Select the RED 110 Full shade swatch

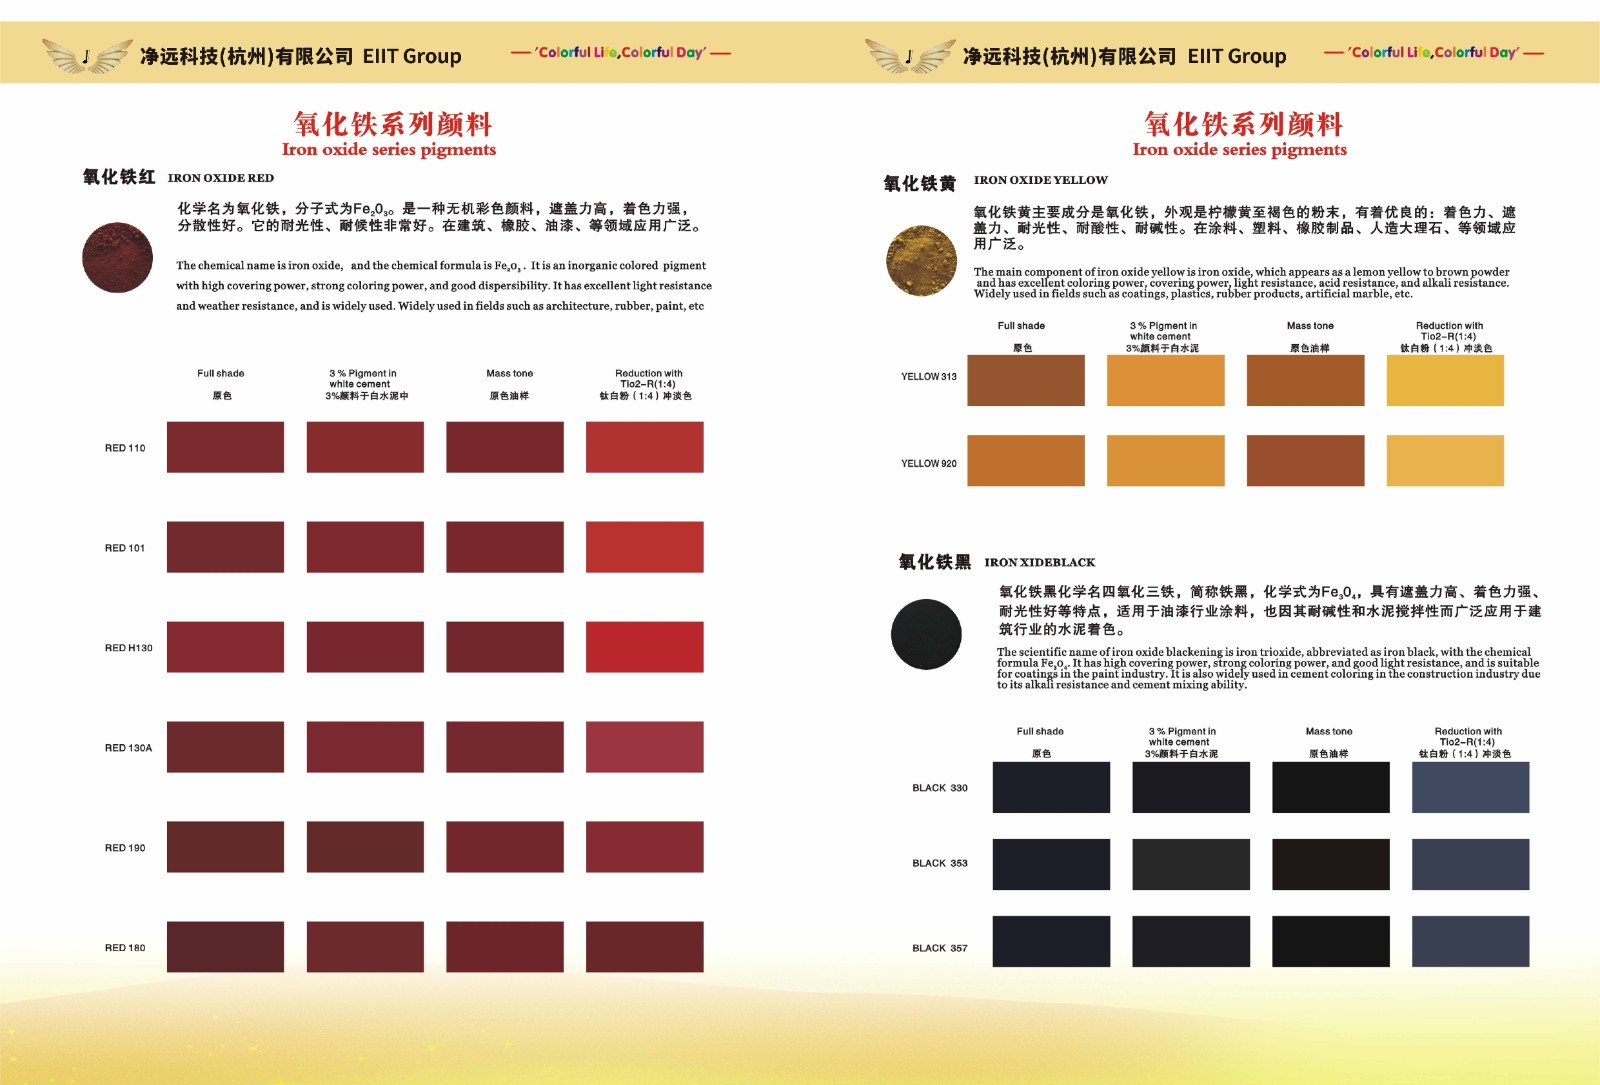pos(225,447)
